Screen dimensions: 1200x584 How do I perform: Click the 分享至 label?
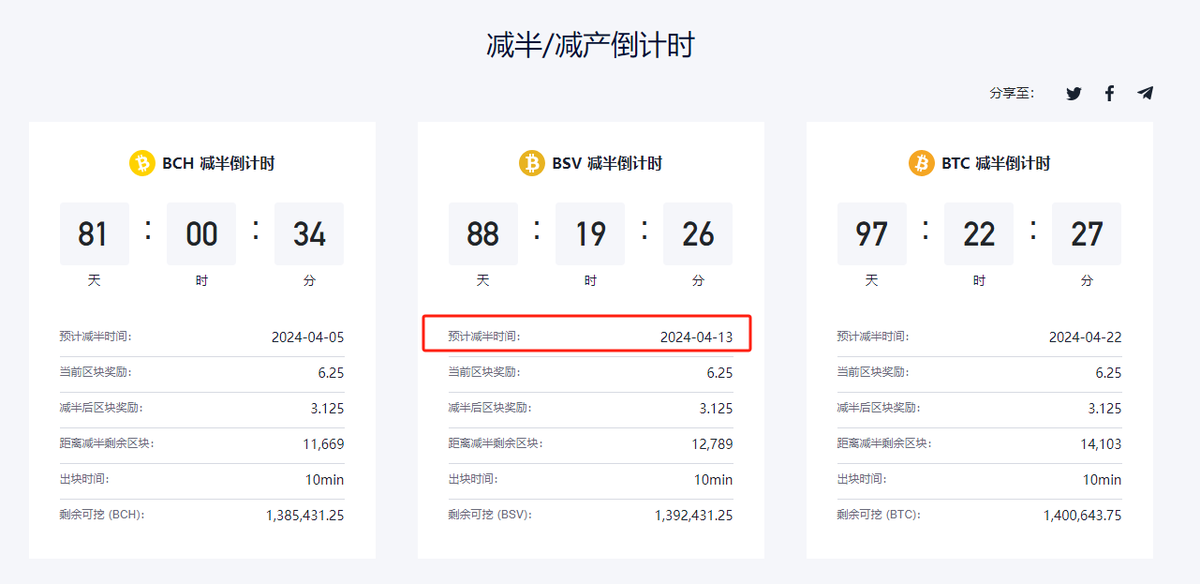tap(1012, 93)
